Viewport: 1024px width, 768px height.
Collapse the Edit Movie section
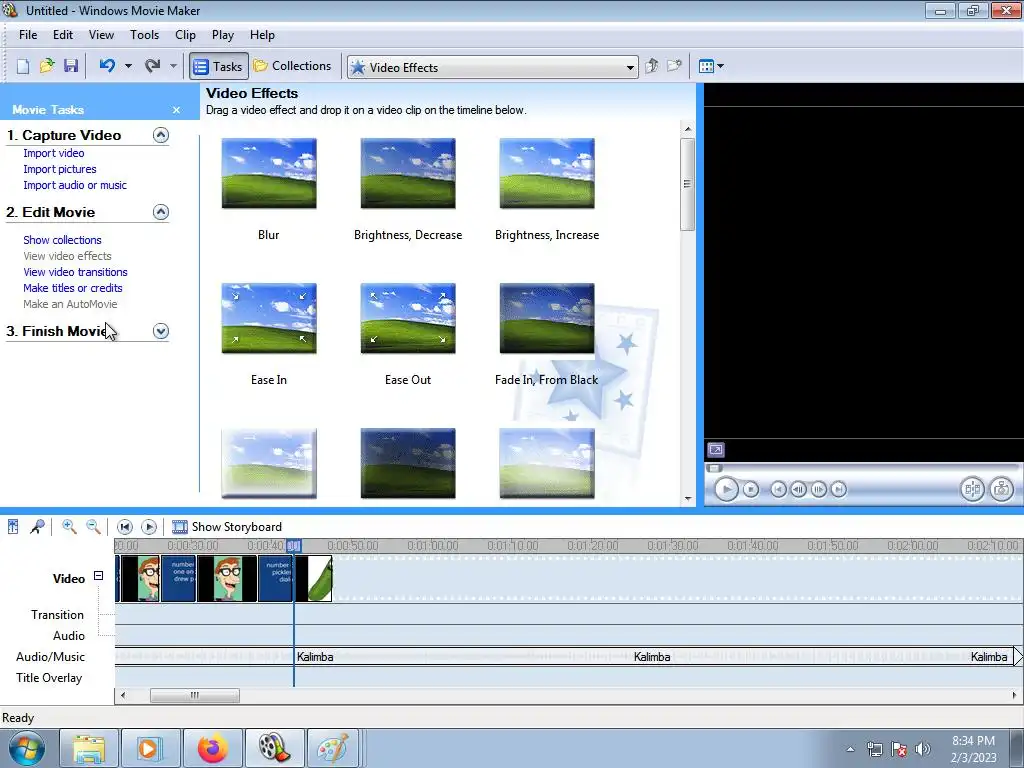point(161,212)
